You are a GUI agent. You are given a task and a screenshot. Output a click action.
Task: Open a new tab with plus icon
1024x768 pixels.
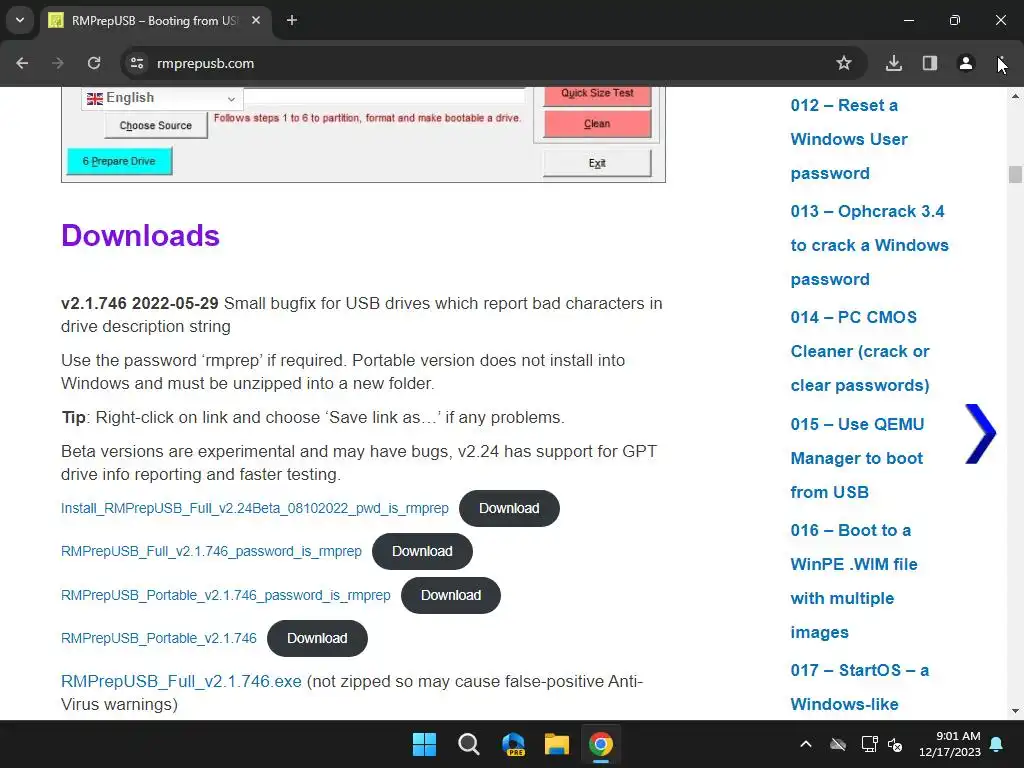click(x=292, y=20)
